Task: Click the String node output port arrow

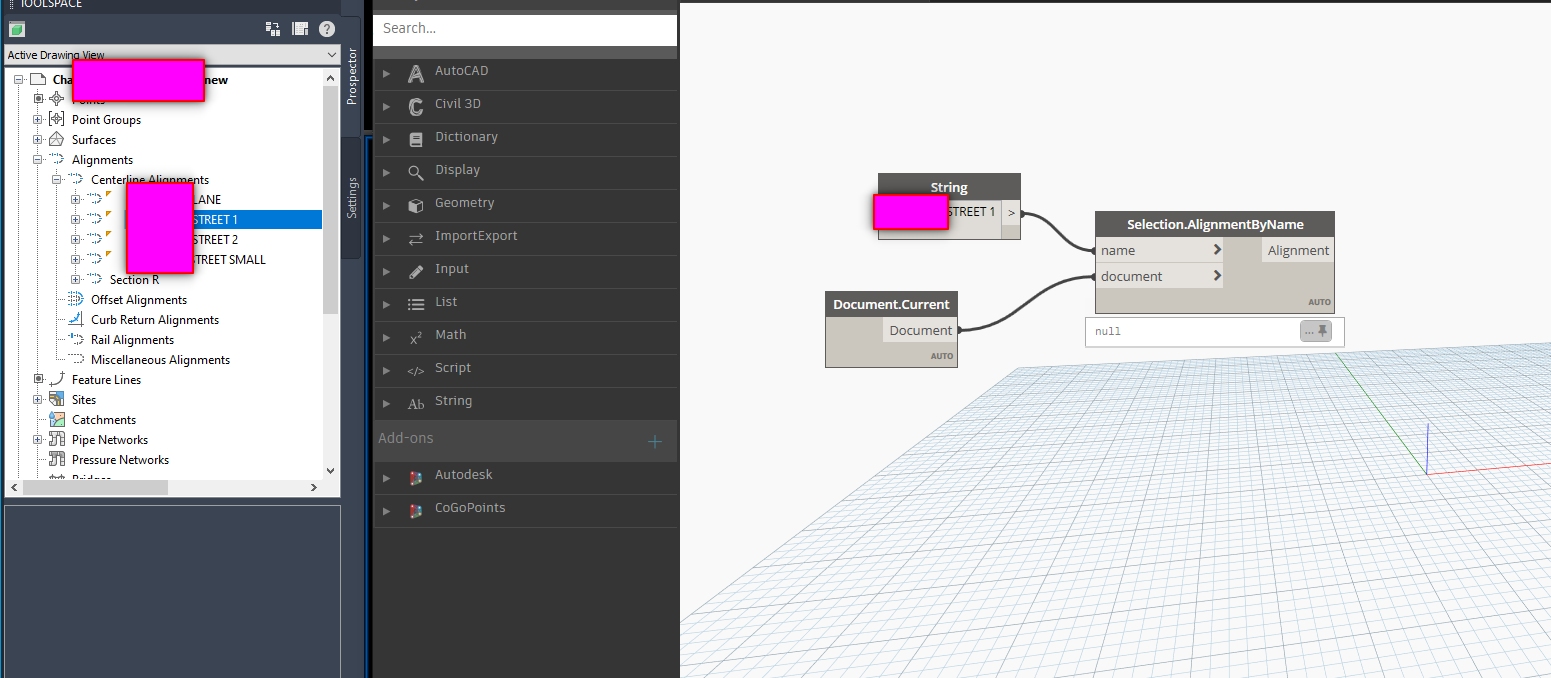Action: [x=1011, y=212]
